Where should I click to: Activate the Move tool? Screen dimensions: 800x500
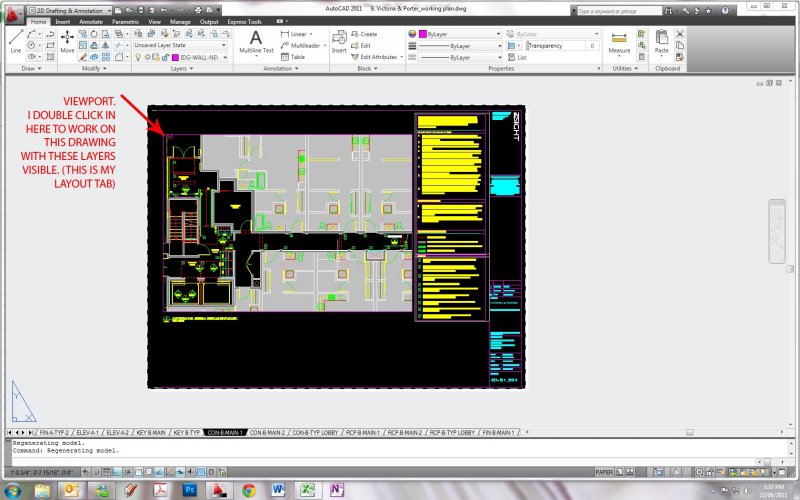(x=67, y=40)
